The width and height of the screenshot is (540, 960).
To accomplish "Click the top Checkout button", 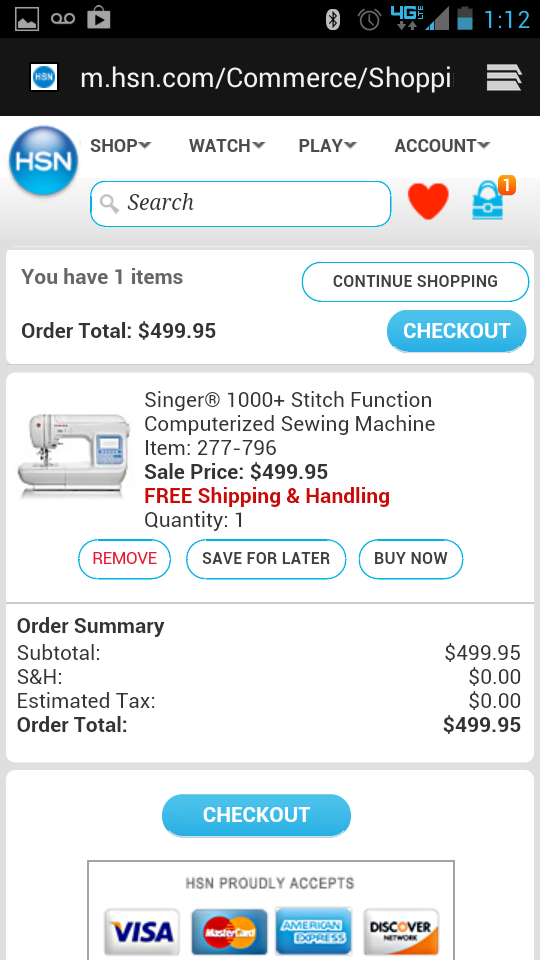I will tap(457, 331).
